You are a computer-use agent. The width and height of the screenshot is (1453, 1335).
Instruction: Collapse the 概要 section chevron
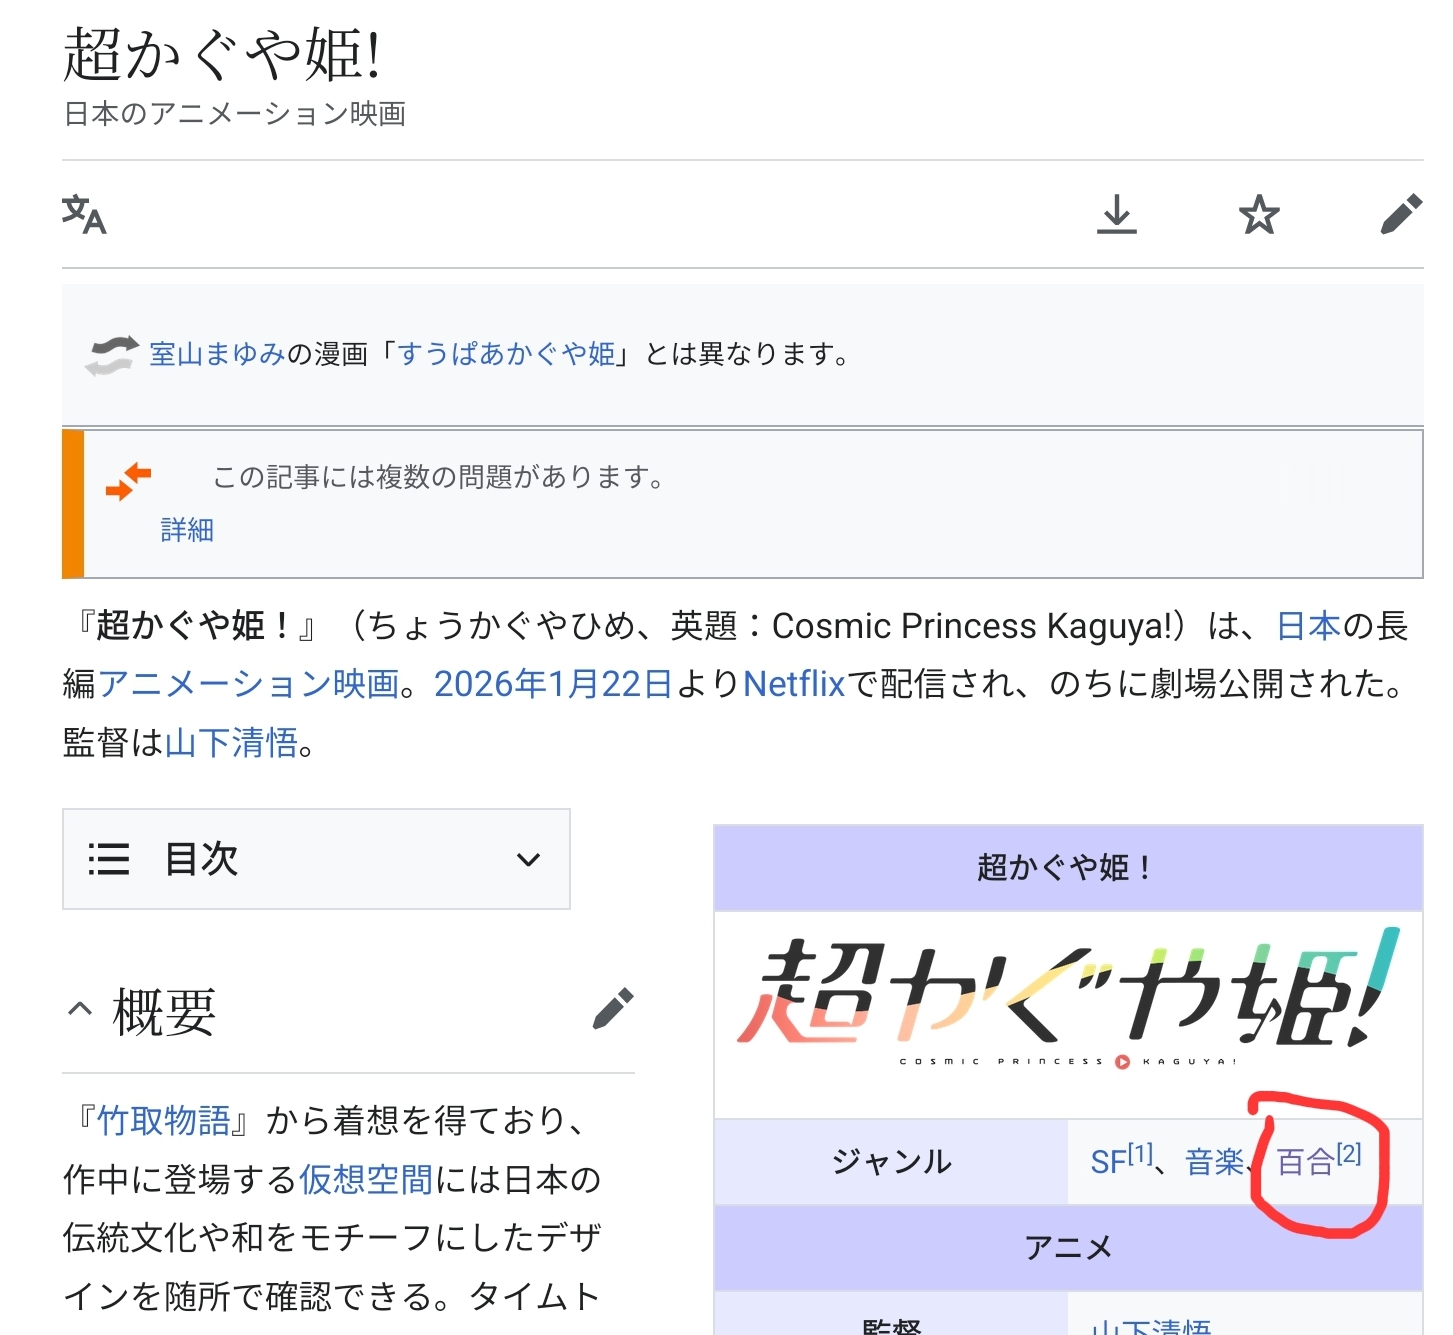pos(80,1009)
